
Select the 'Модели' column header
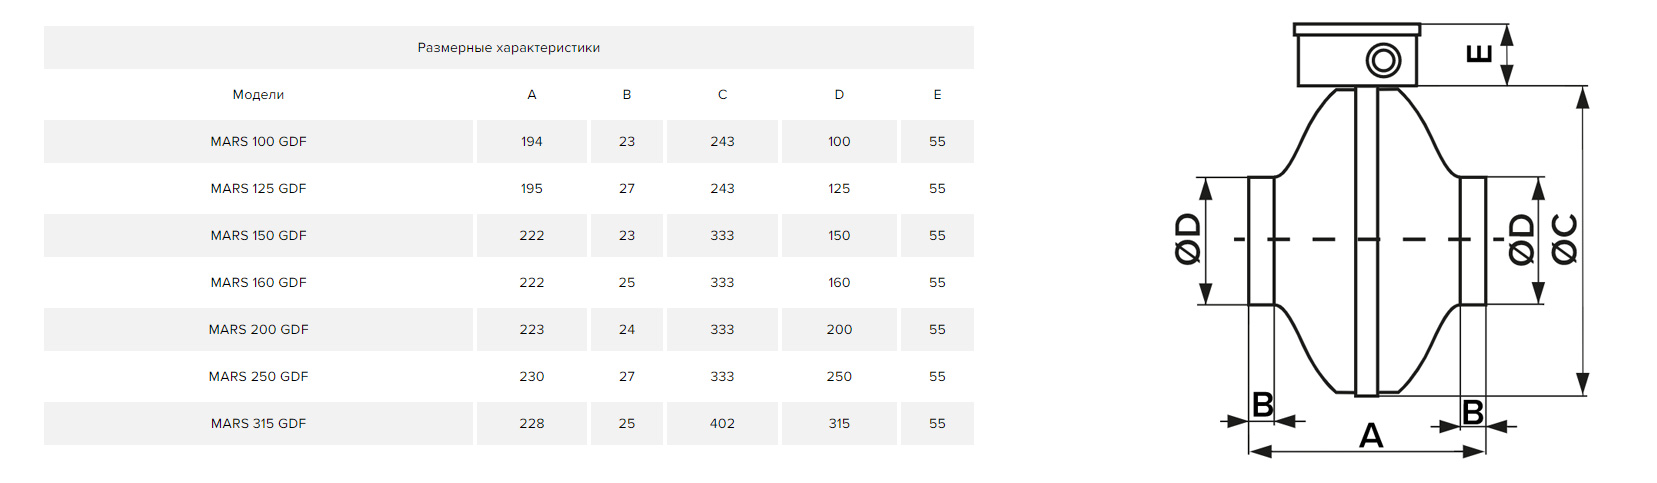click(258, 95)
